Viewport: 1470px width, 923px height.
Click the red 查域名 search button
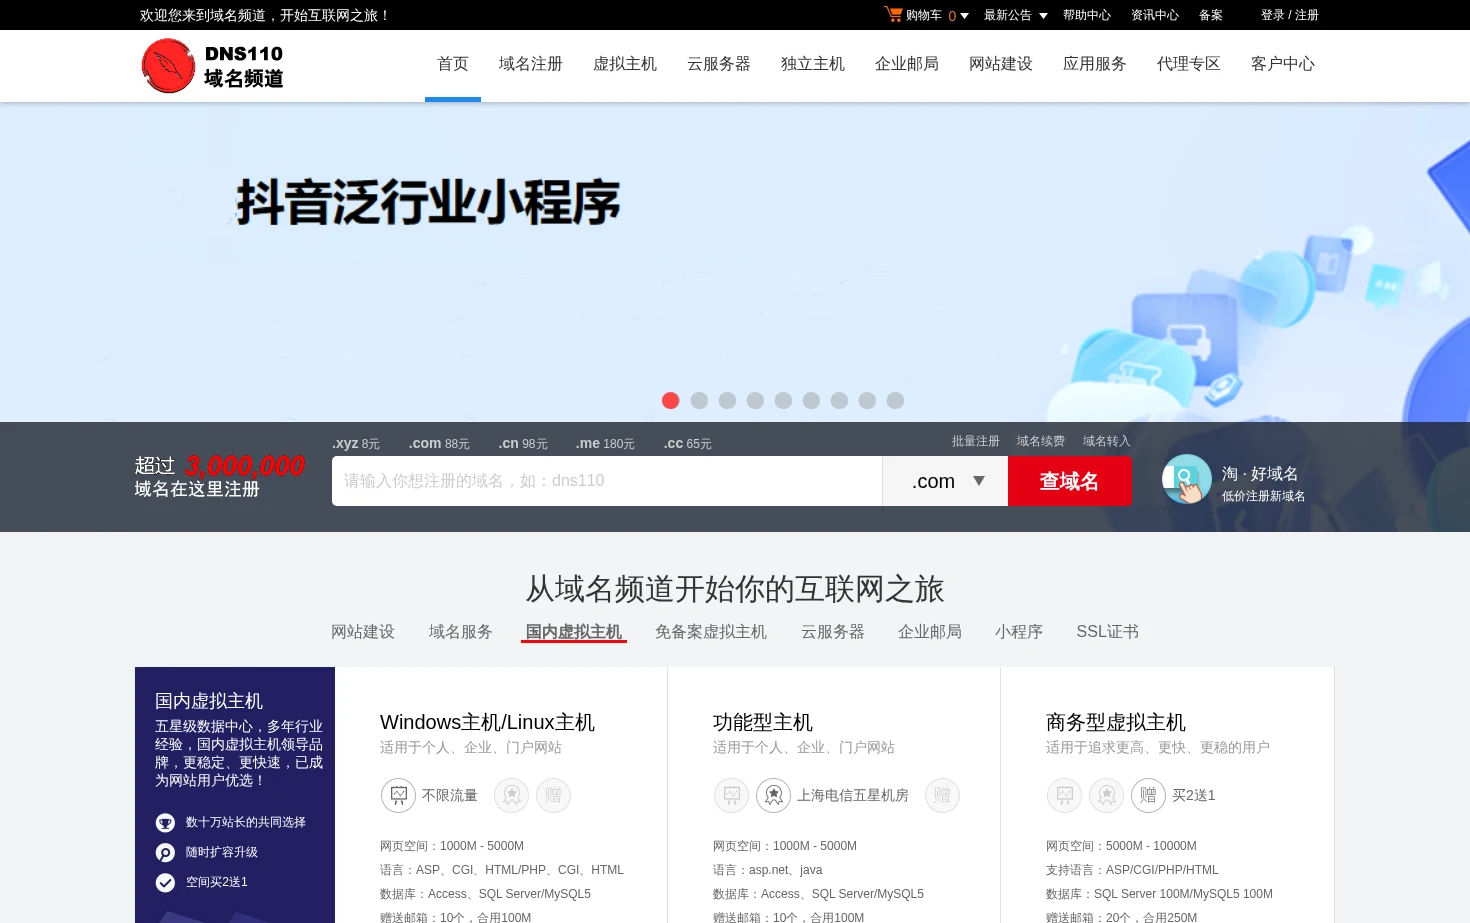point(1070,481)
